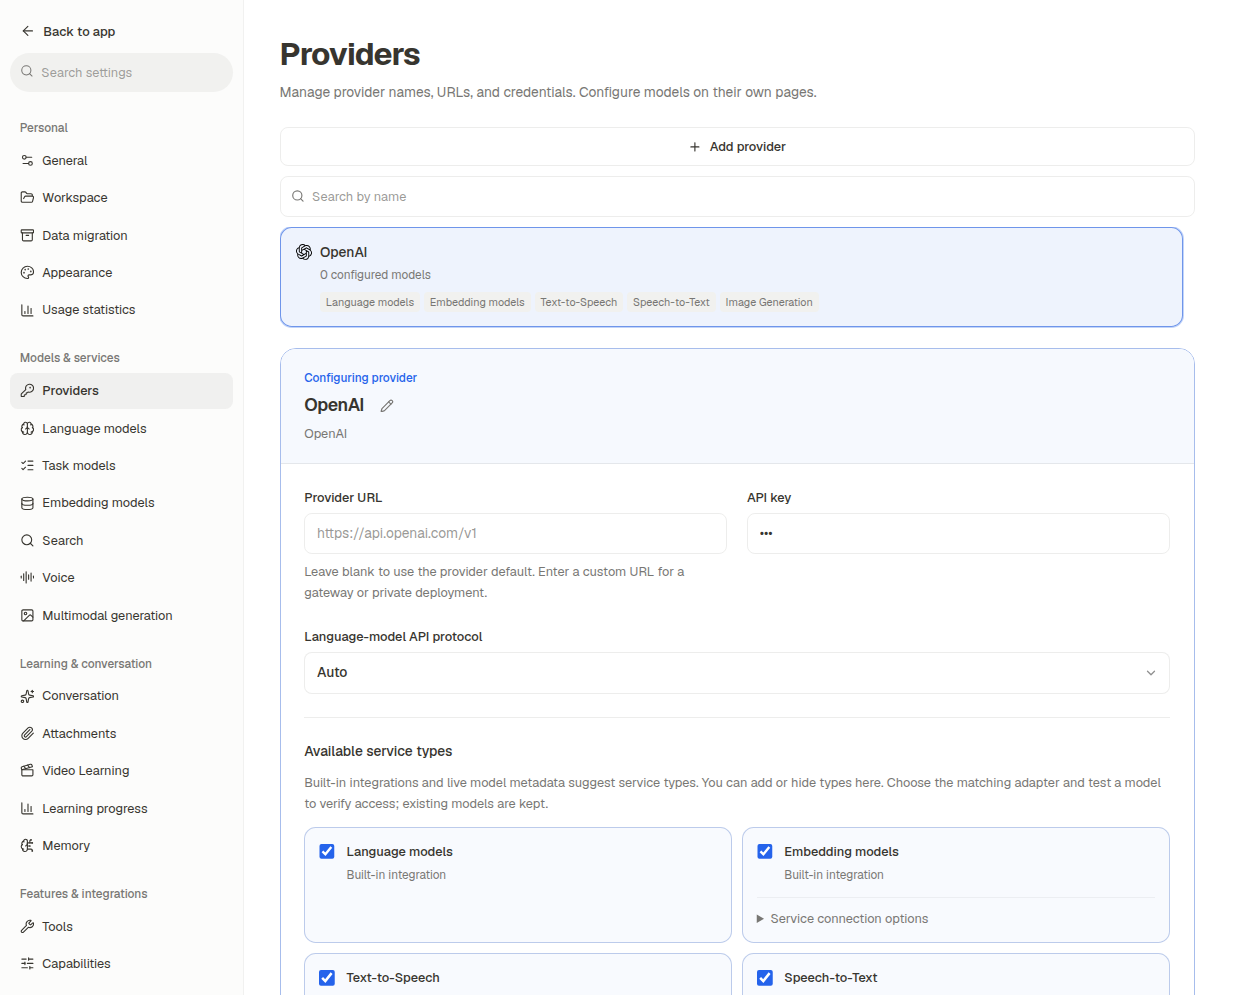Viewport: 1239px width, 995px height.
Task: Click the Back to app arrow icon
Action: pyautogui.click(x=27, y=31)
